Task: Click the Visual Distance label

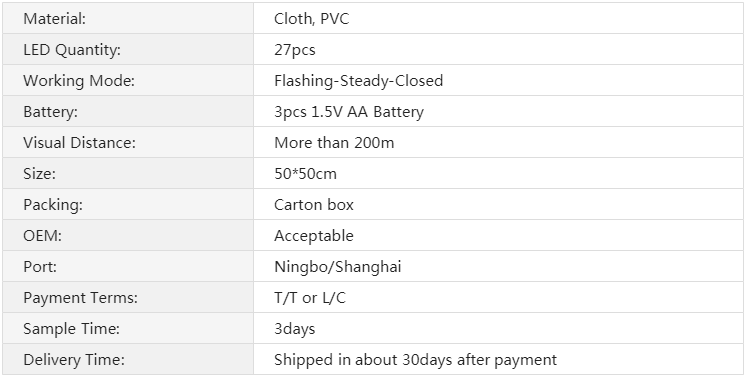Action: coord(80,143)
